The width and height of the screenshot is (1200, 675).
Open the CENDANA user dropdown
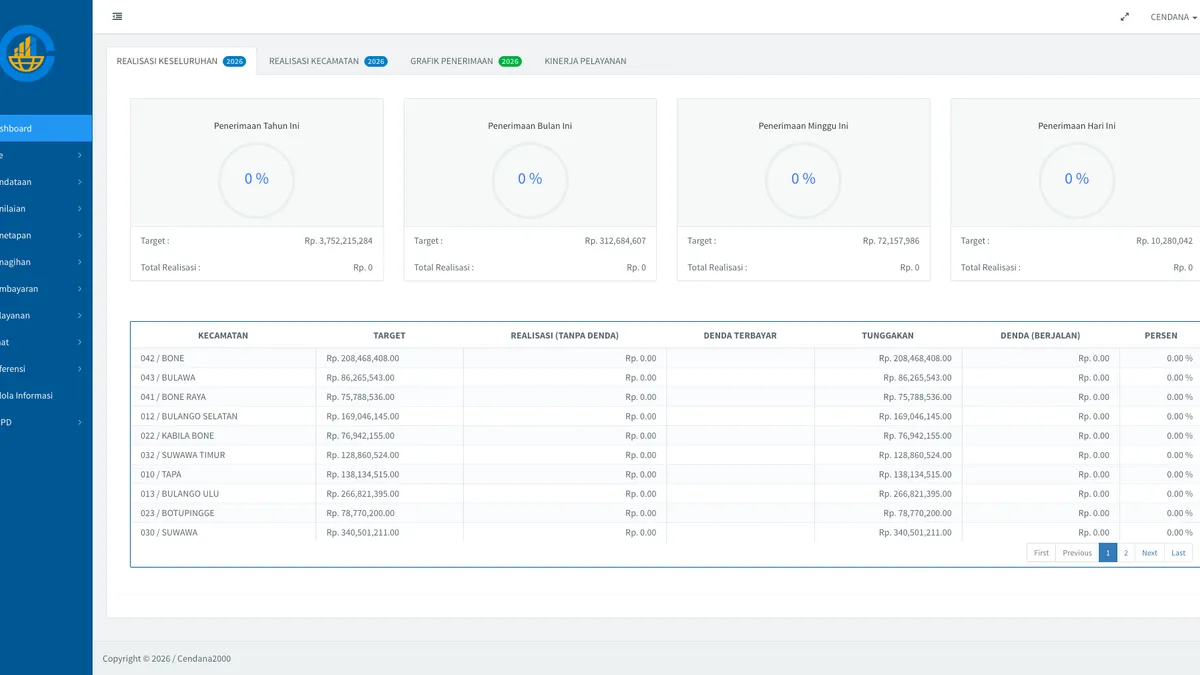click(1173, 17)
